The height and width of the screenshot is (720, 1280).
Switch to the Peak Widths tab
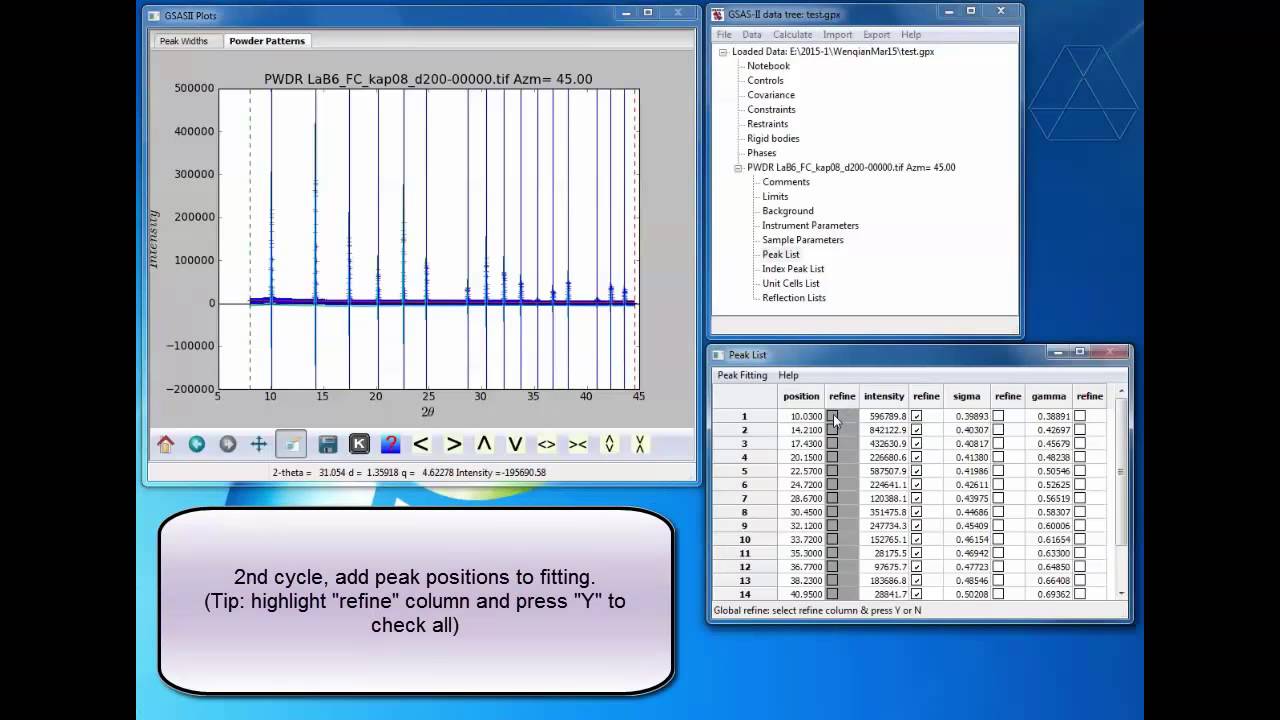[184, 41]
